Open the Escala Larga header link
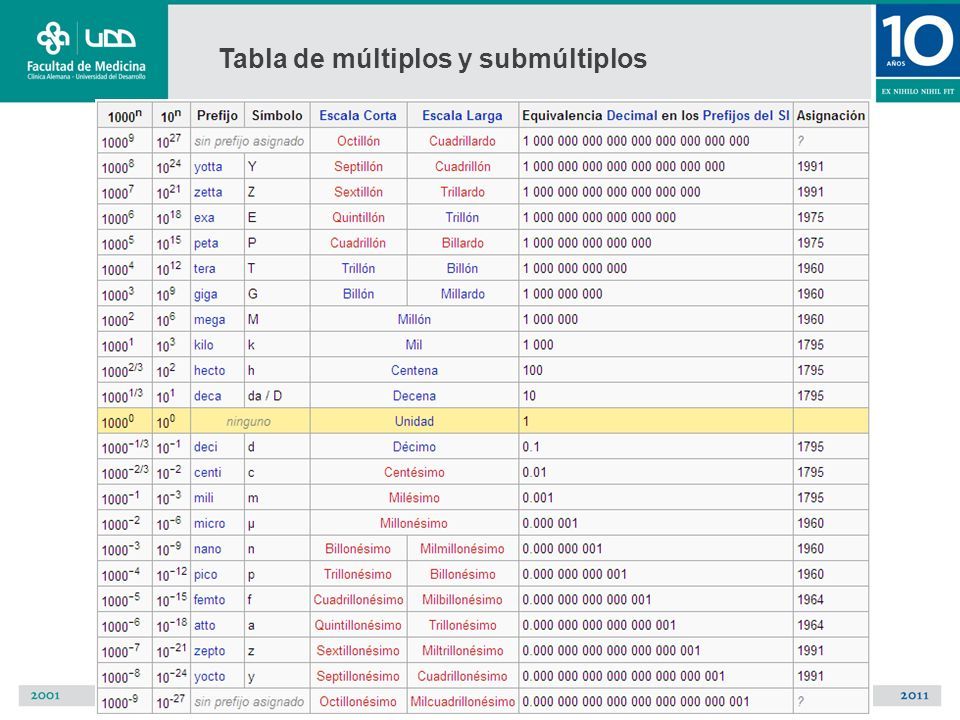This screenshot has width=960, height=720. tap(462, 116)
